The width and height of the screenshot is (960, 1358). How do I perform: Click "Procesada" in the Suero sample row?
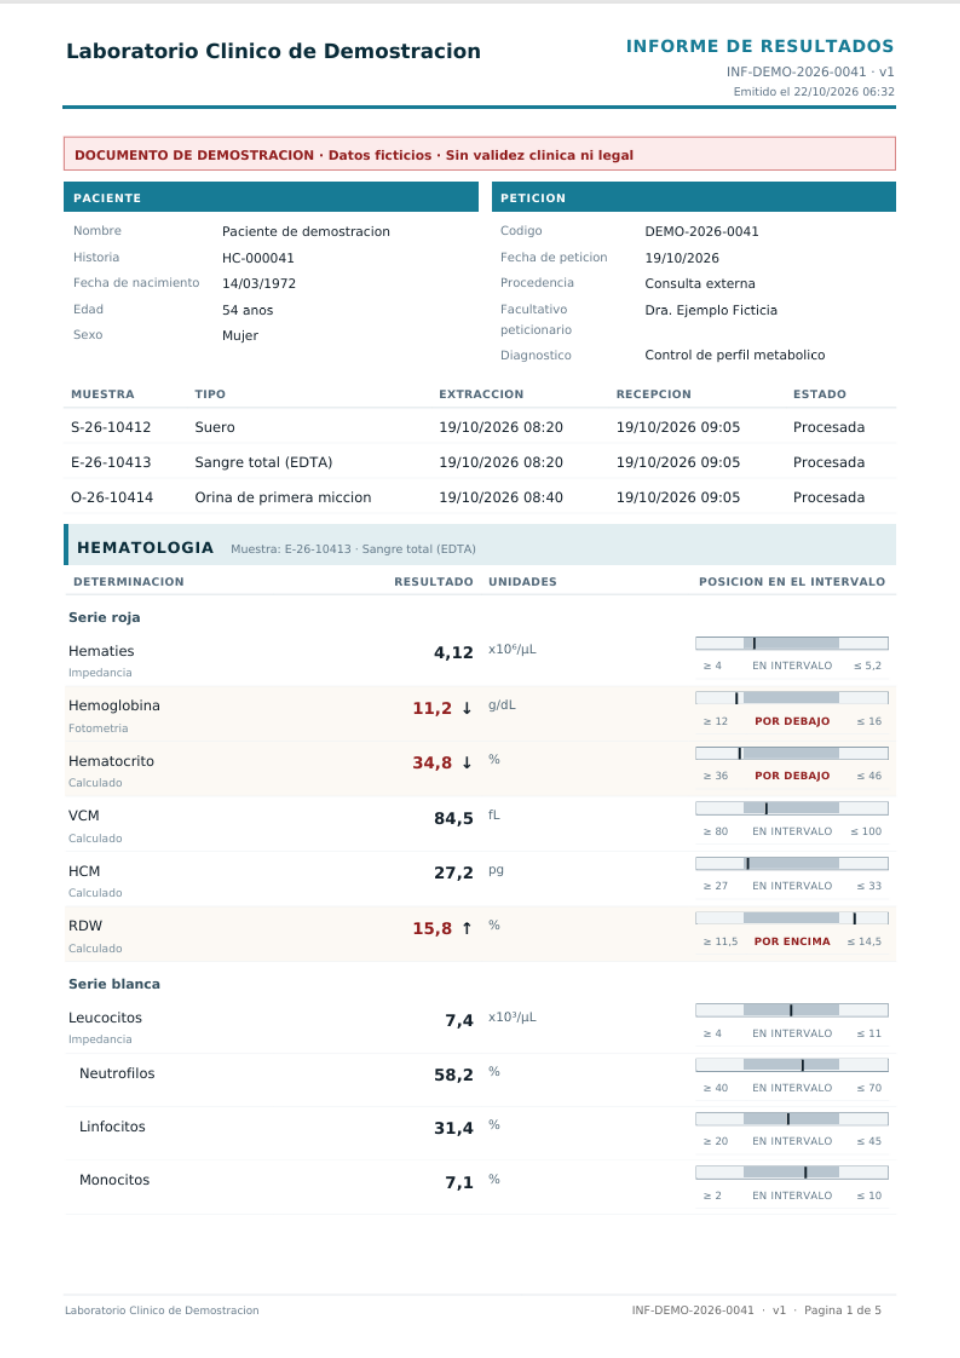(x=829, y=427)
